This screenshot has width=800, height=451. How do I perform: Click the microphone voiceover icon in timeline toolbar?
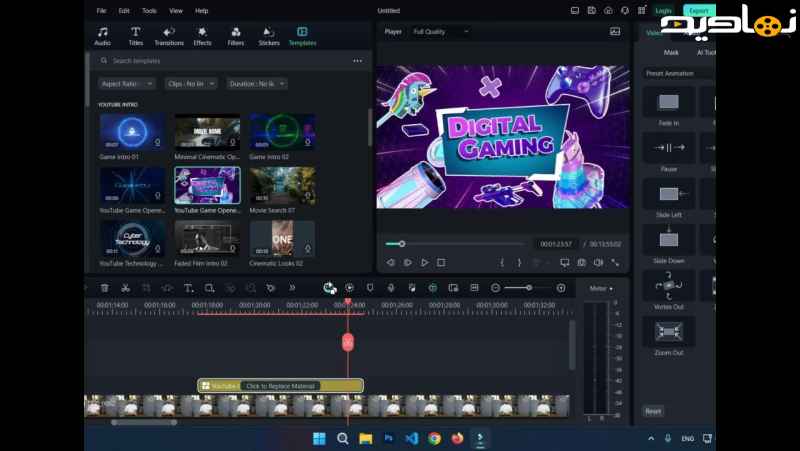coord(391,288)
